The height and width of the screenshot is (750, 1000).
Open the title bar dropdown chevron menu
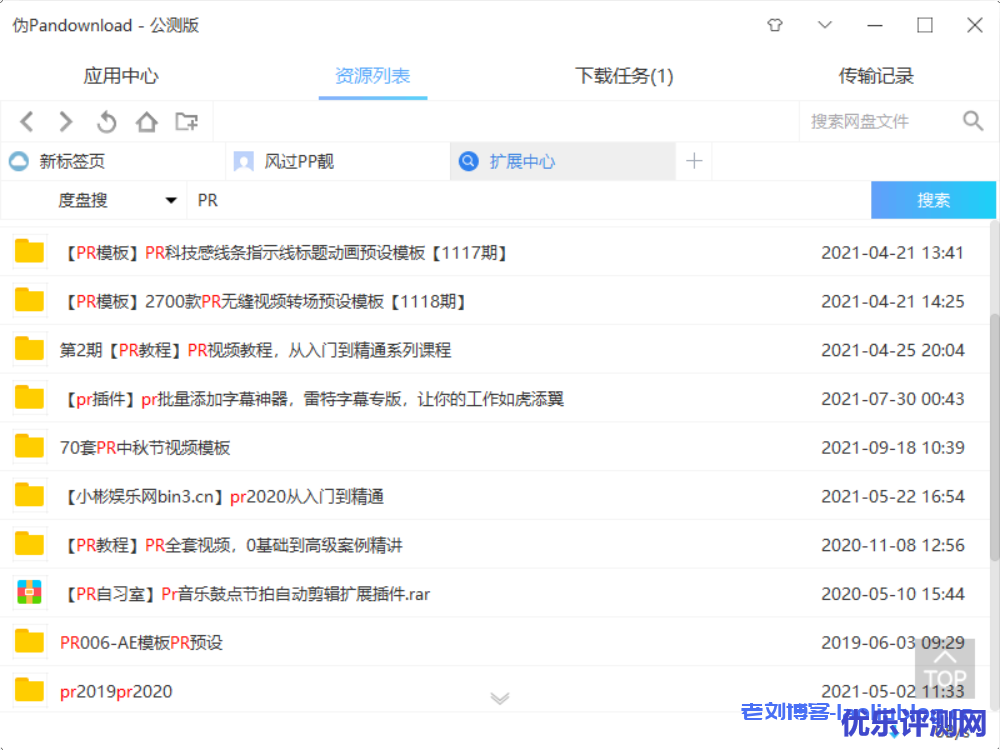click(x=825, y=26)
